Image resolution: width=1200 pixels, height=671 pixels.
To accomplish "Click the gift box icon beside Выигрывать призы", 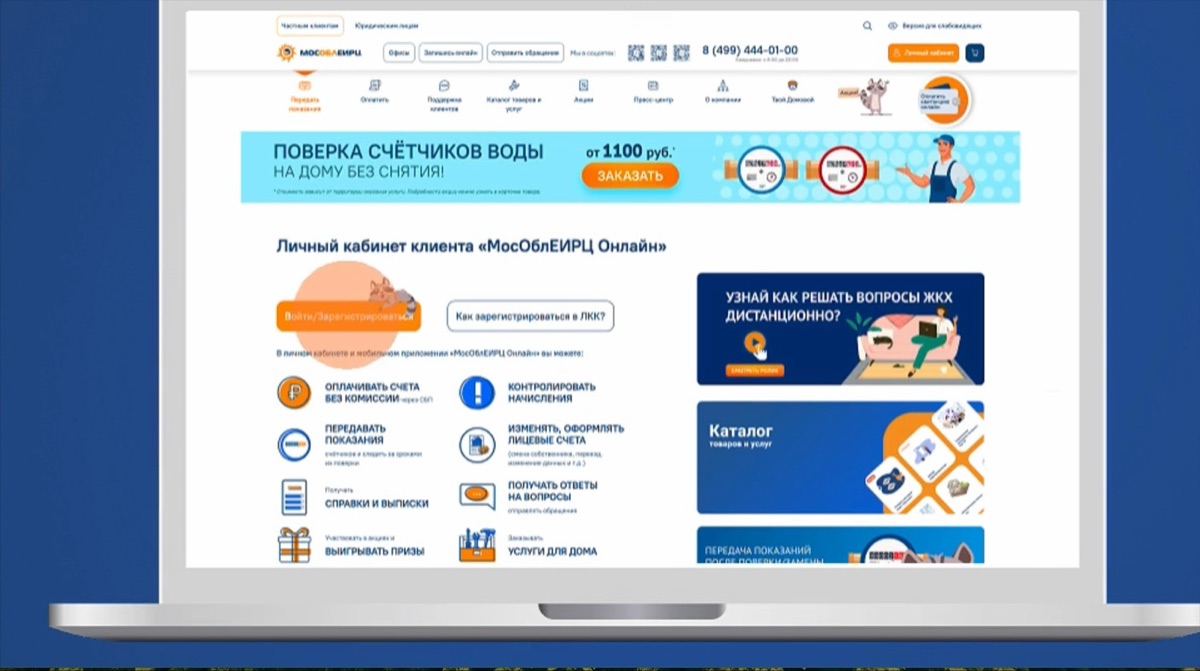I will click(x=294, y=545).
